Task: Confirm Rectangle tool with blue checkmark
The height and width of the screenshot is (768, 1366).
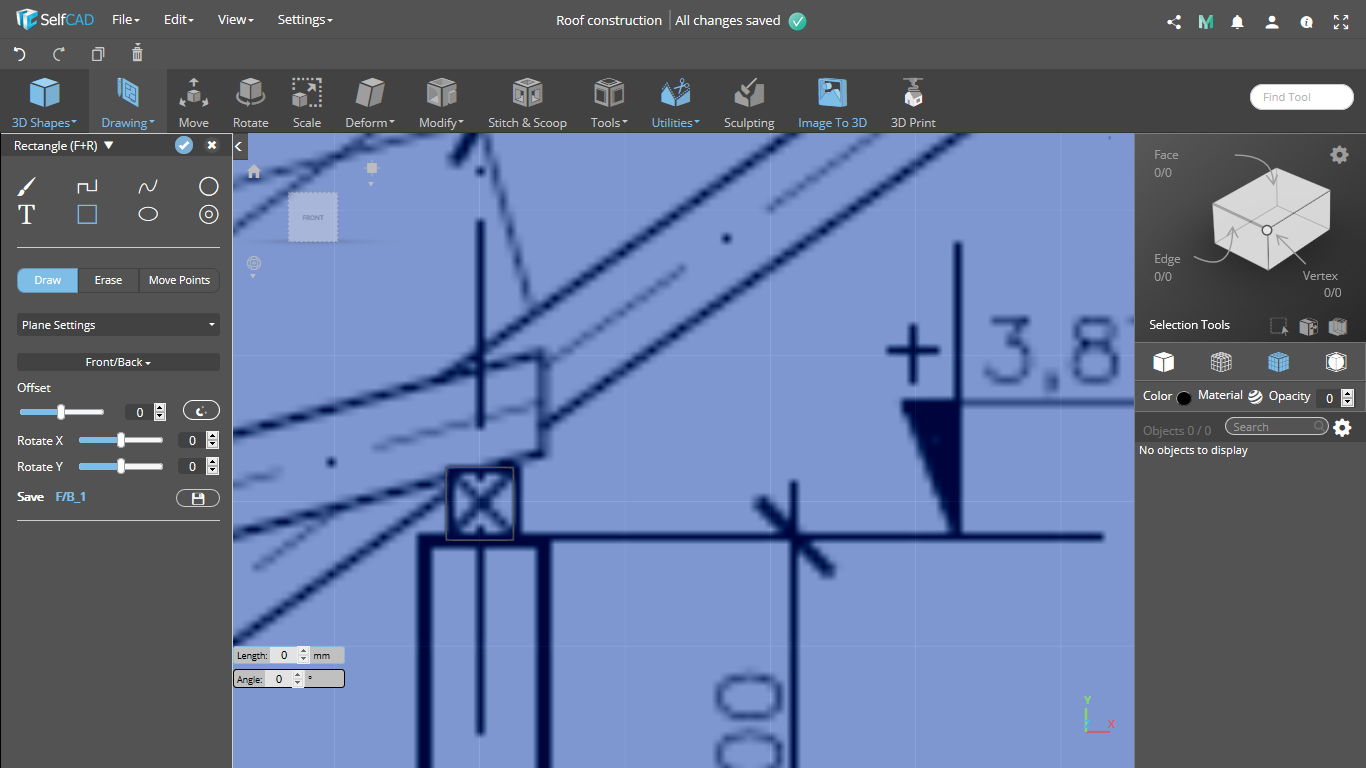Action: (x=184, y=145)
